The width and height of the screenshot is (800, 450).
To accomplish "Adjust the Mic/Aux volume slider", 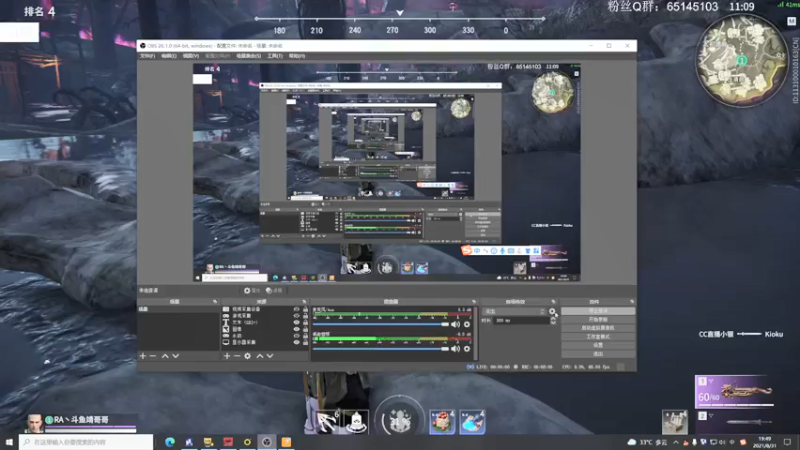I will tap(381, 324).
